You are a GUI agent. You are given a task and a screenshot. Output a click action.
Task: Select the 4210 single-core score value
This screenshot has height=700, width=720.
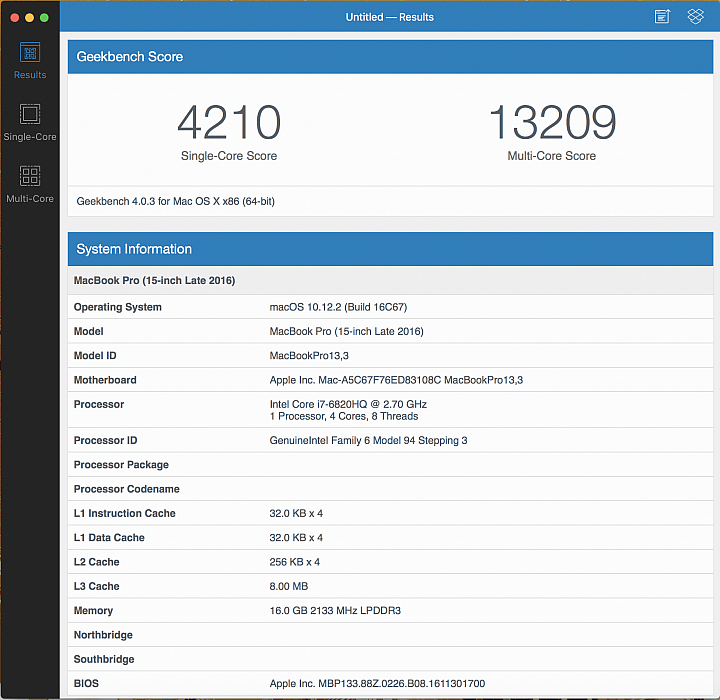point(229,122)
